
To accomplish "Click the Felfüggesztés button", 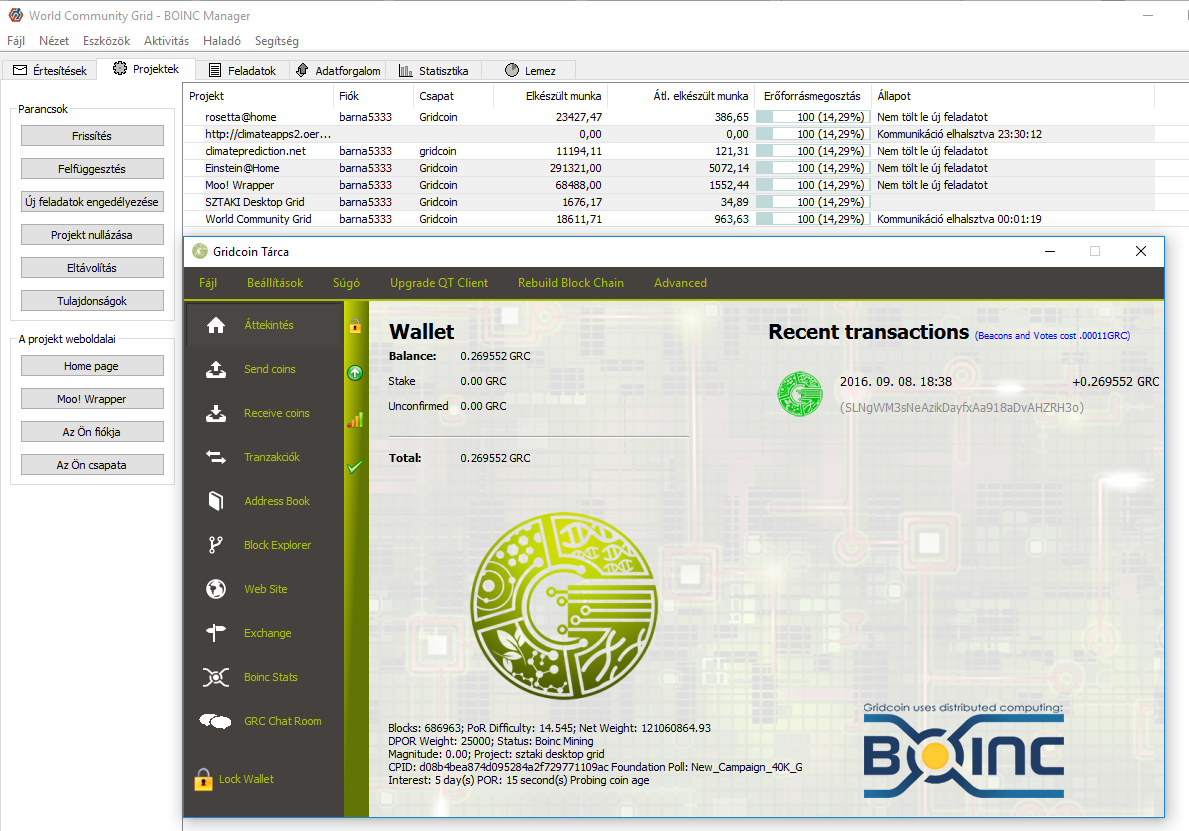I will pos(93,169).
